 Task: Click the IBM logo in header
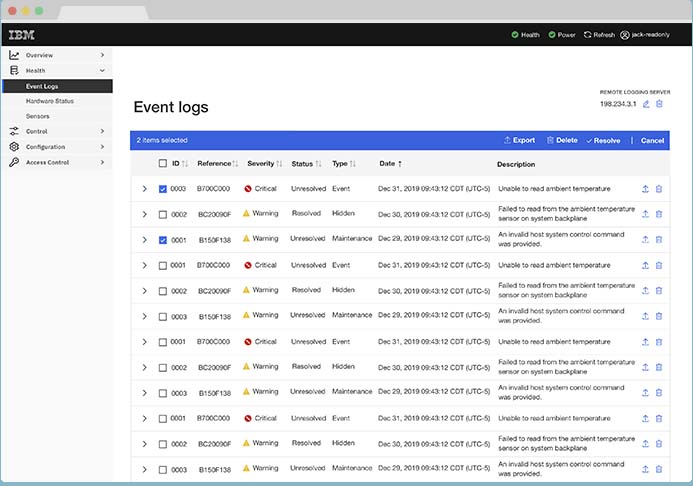[20, 34]
